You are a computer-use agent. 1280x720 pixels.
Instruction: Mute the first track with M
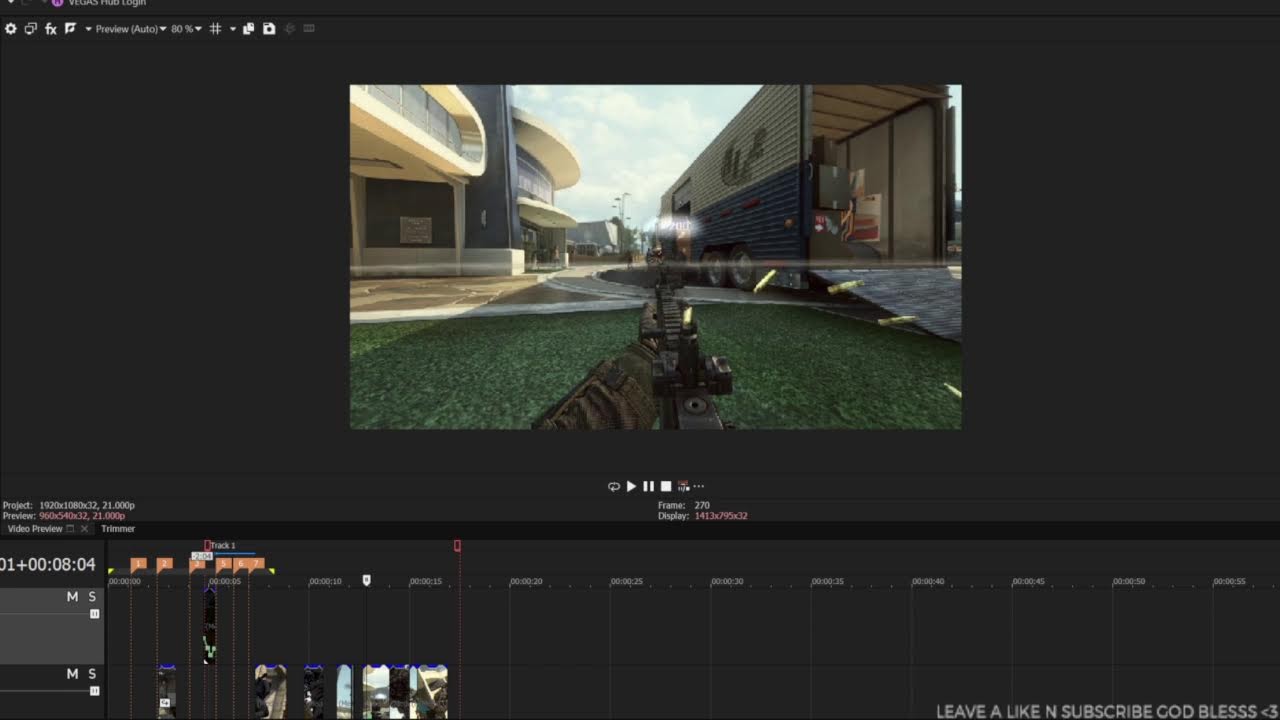pos(72,597)
